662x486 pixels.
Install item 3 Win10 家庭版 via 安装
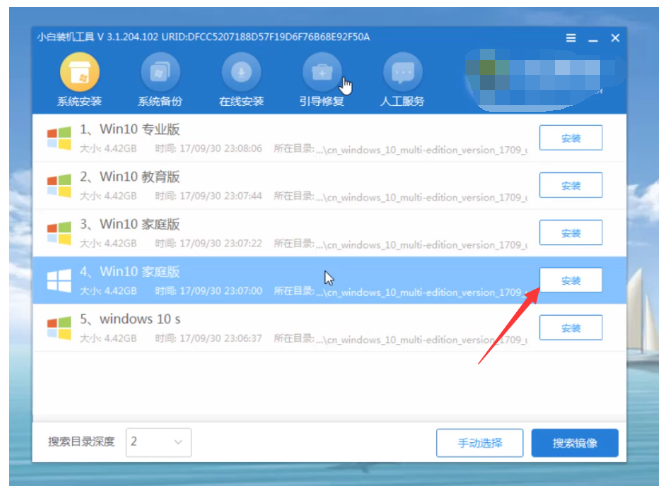point(570,233)
